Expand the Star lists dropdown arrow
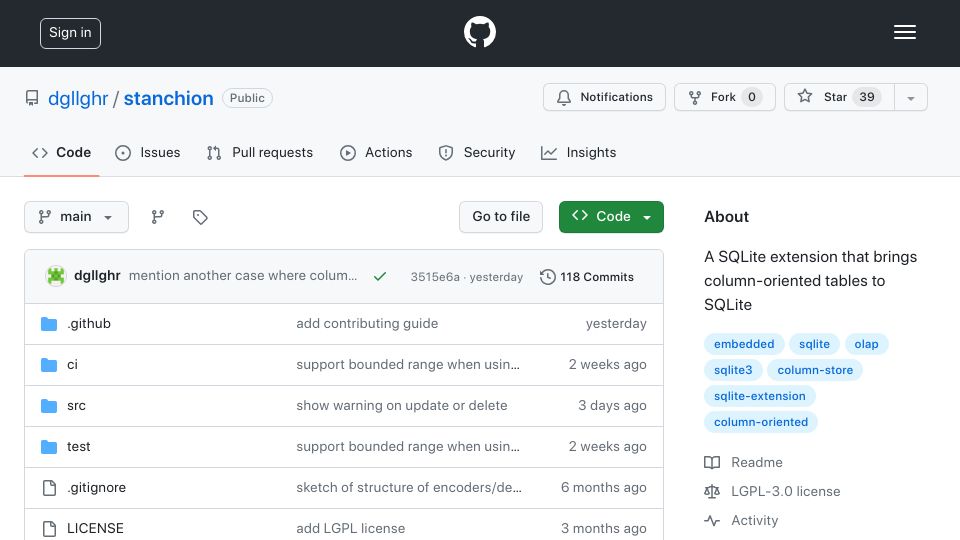The height and width of the screenshot is (540, 960). coord(911,97)
